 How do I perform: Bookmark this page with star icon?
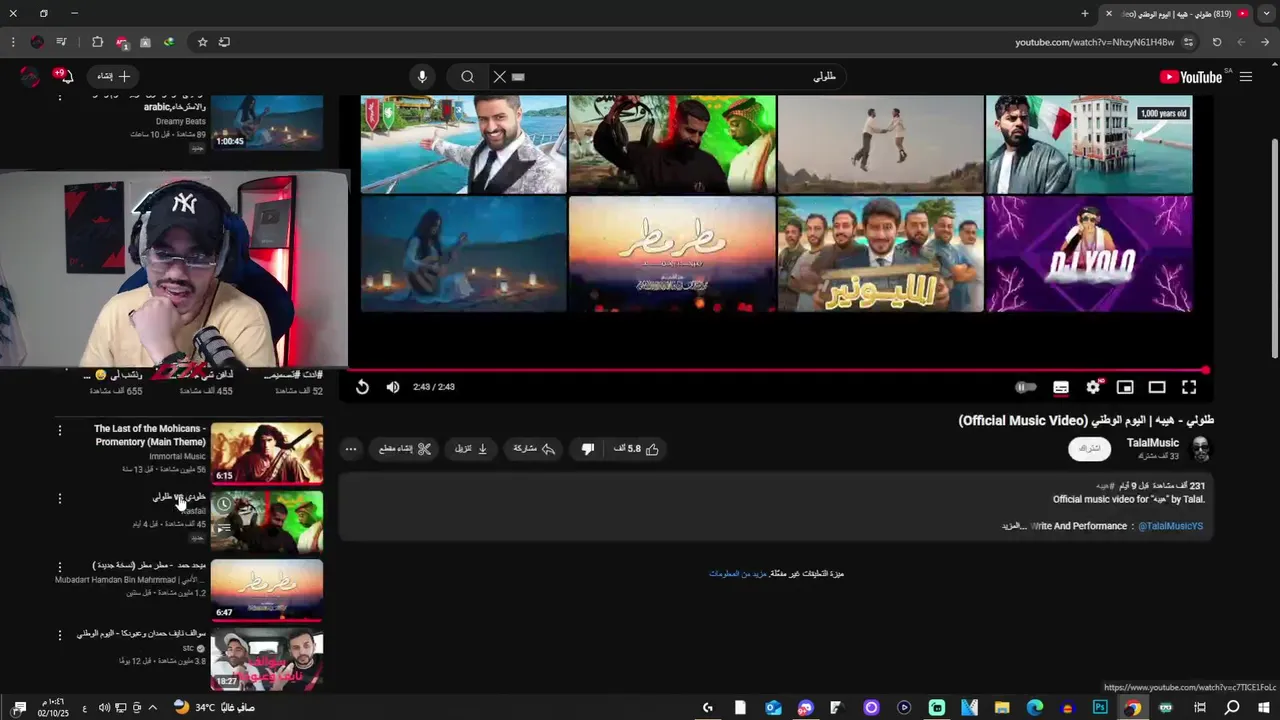202,42
